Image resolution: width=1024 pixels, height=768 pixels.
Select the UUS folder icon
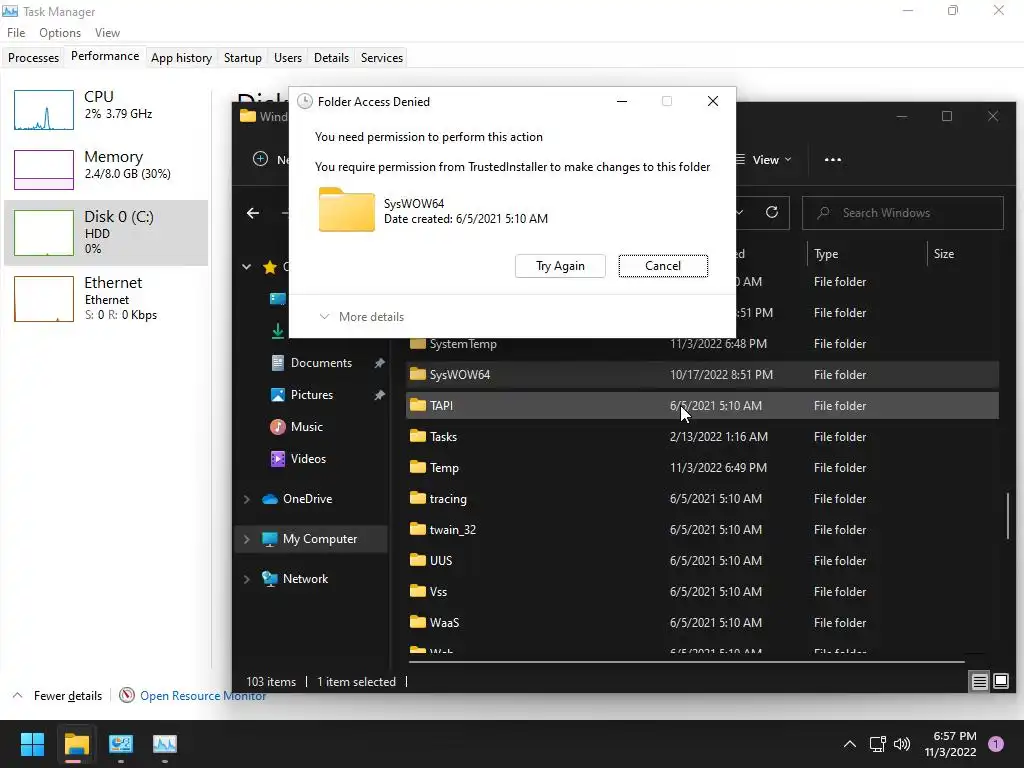click(418, 560)
